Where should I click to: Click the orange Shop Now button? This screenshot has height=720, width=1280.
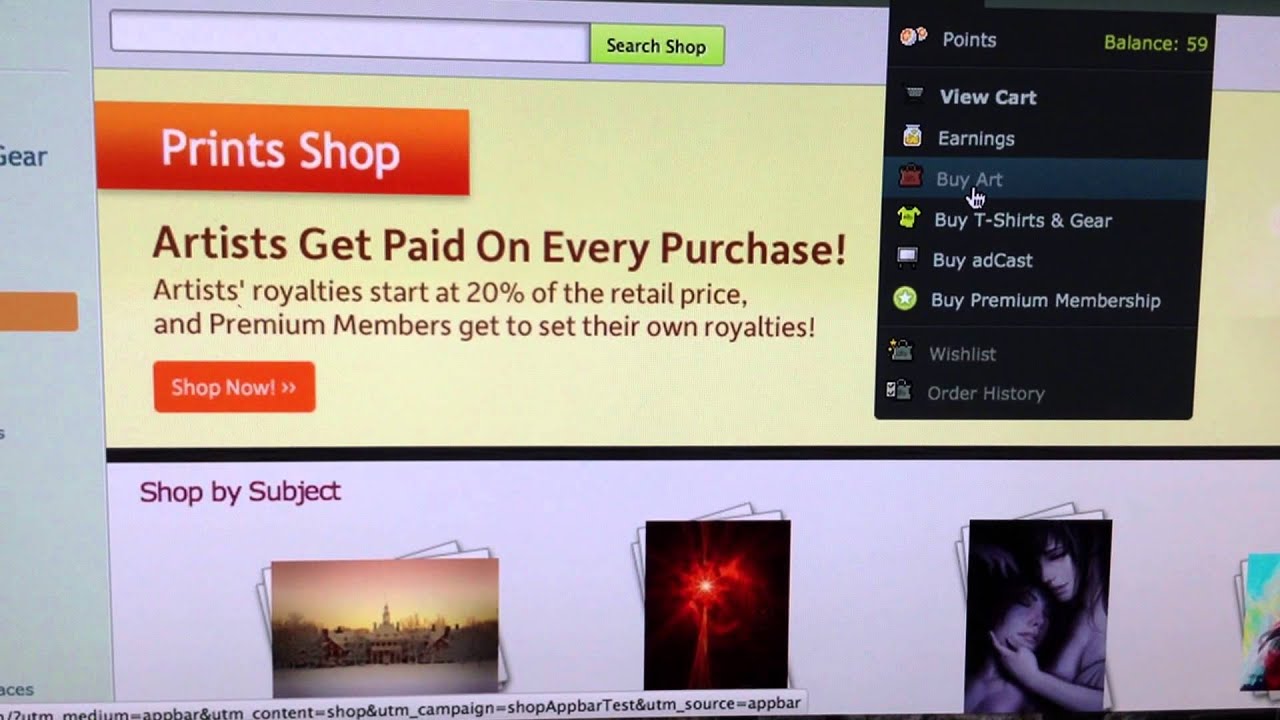click(x=234, y=387)
